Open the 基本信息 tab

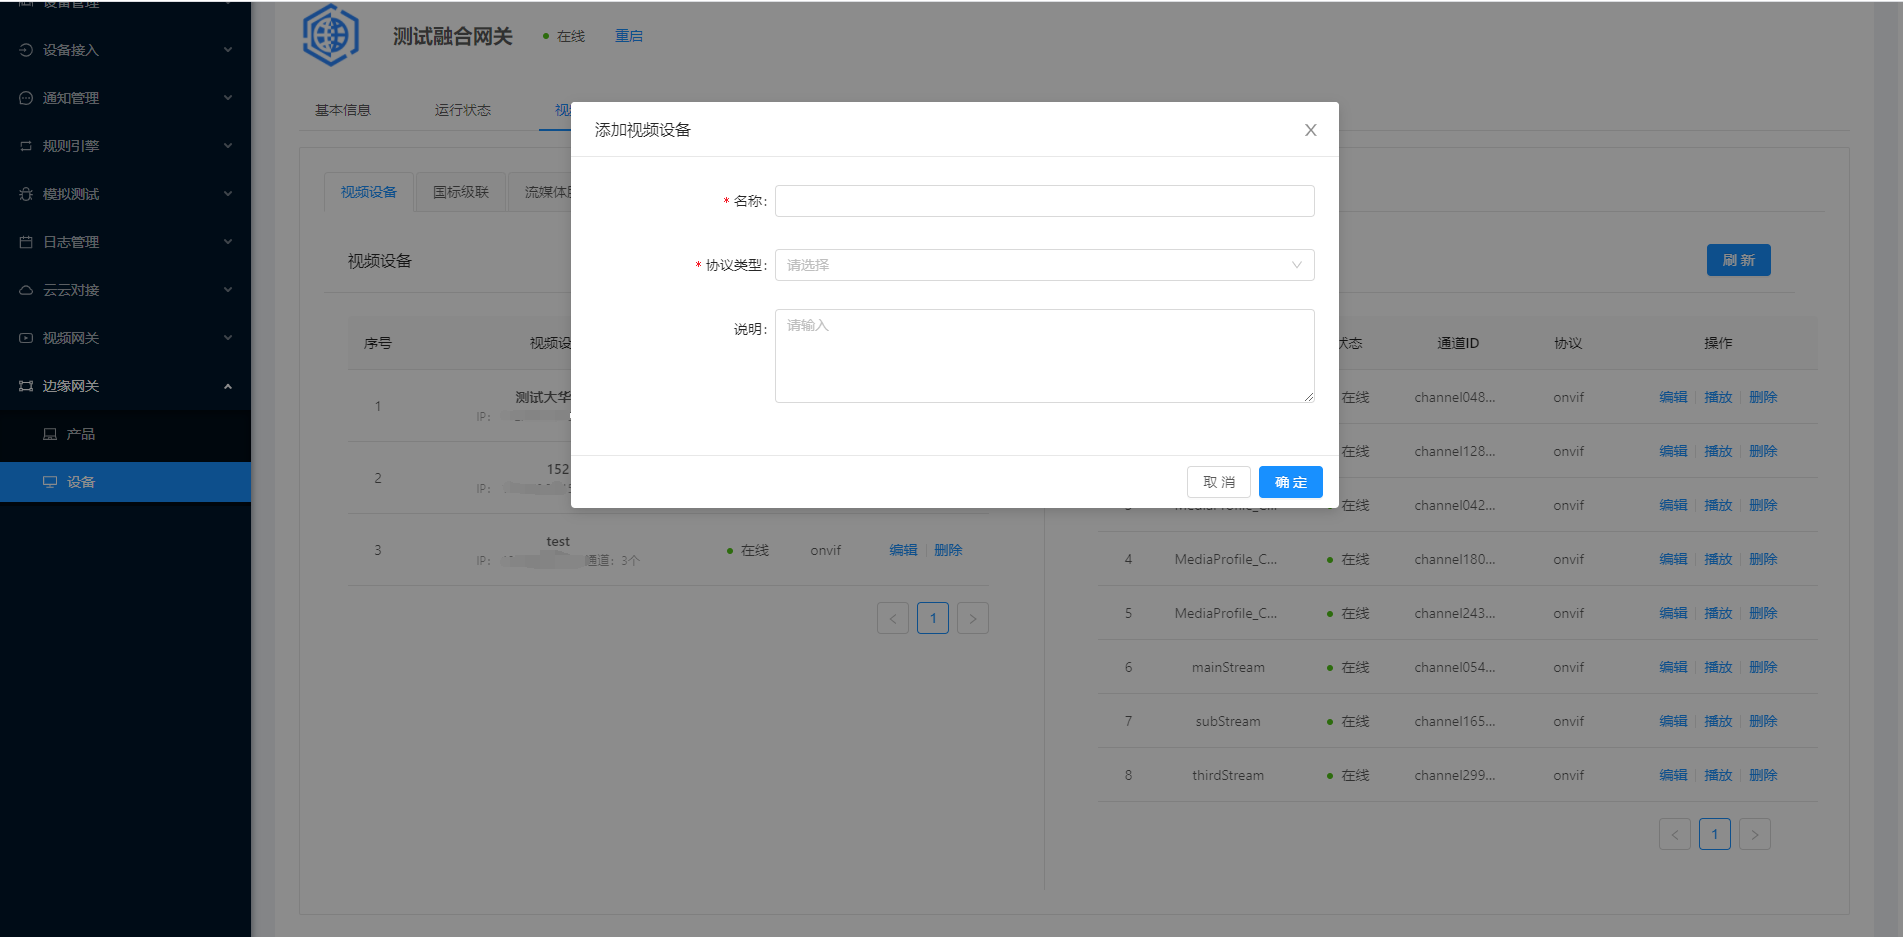pyautogui.click(x=343, y=110)
